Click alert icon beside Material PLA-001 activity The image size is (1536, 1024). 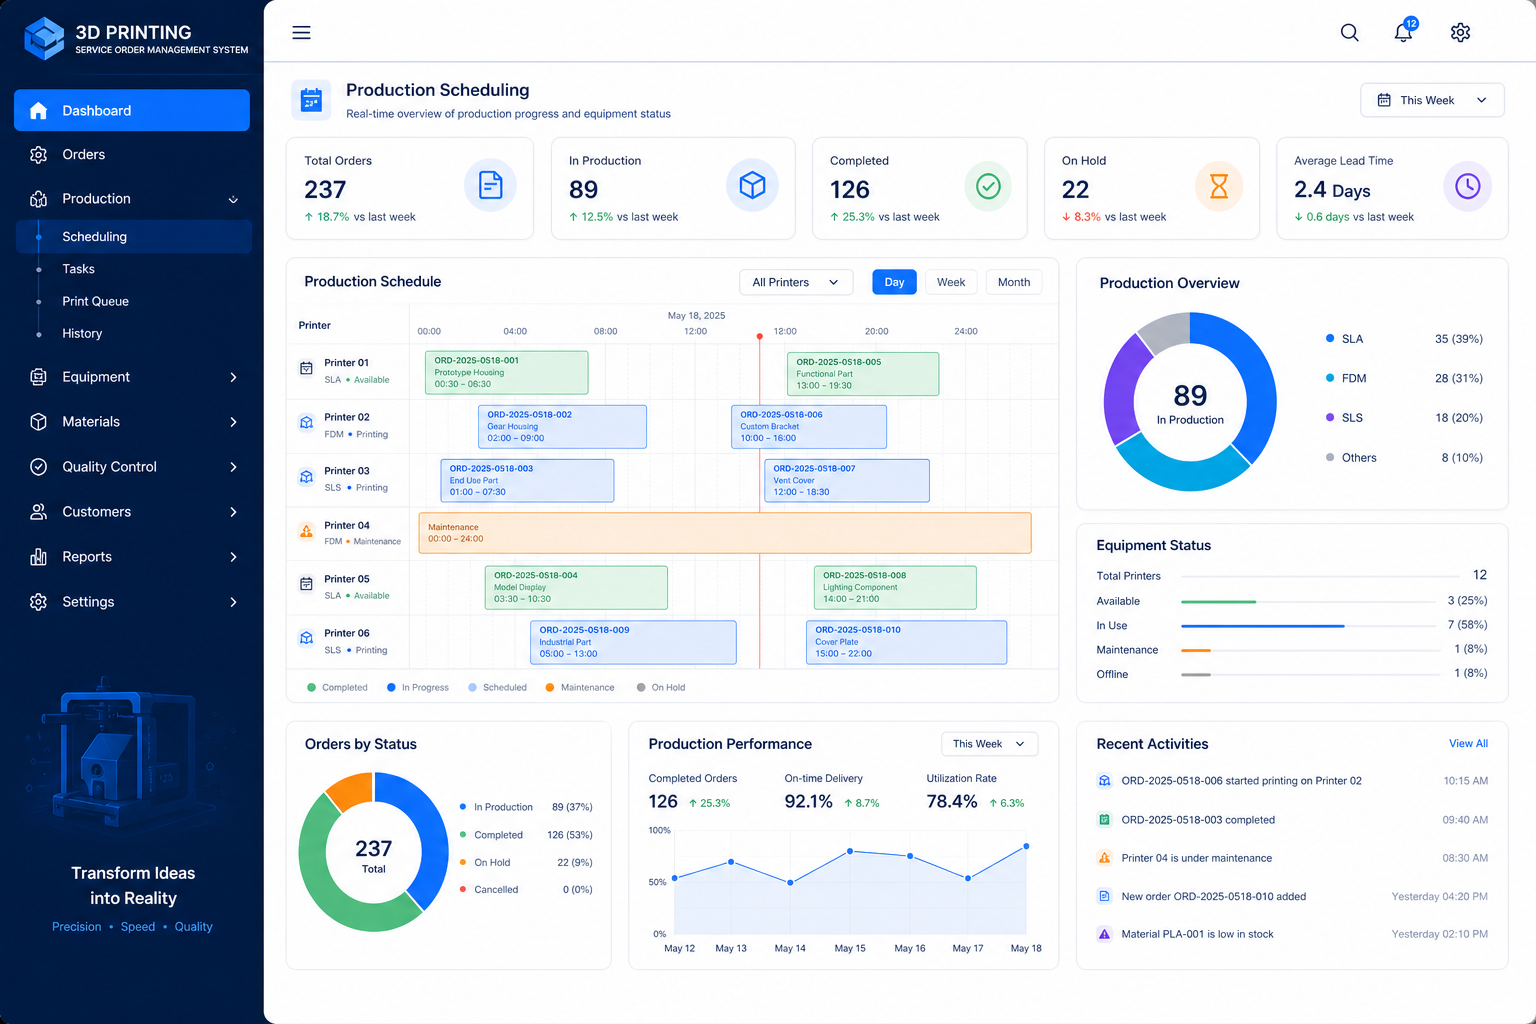[1104, 934]
